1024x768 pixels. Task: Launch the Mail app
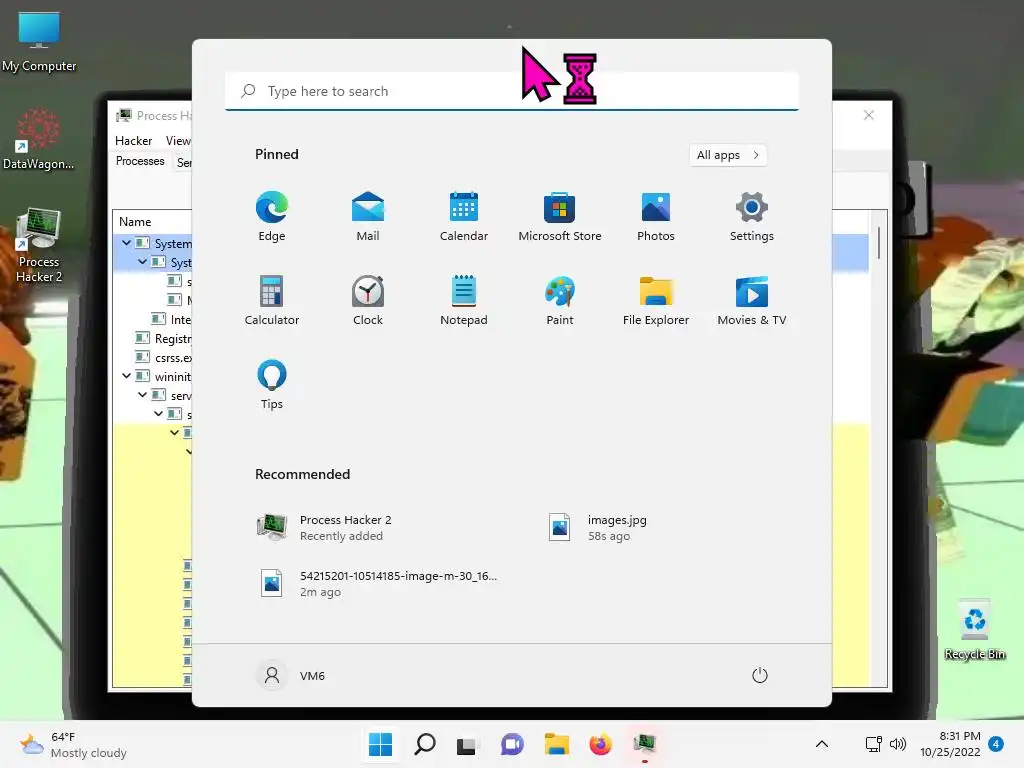tap(368, 217)
